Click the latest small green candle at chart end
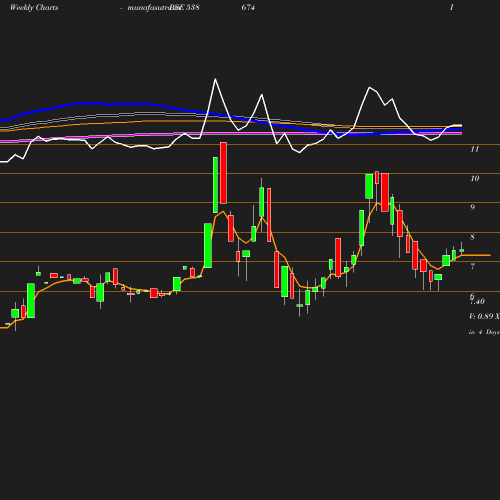This screenshot has height=500, width=500. click(x=462, y=250)
